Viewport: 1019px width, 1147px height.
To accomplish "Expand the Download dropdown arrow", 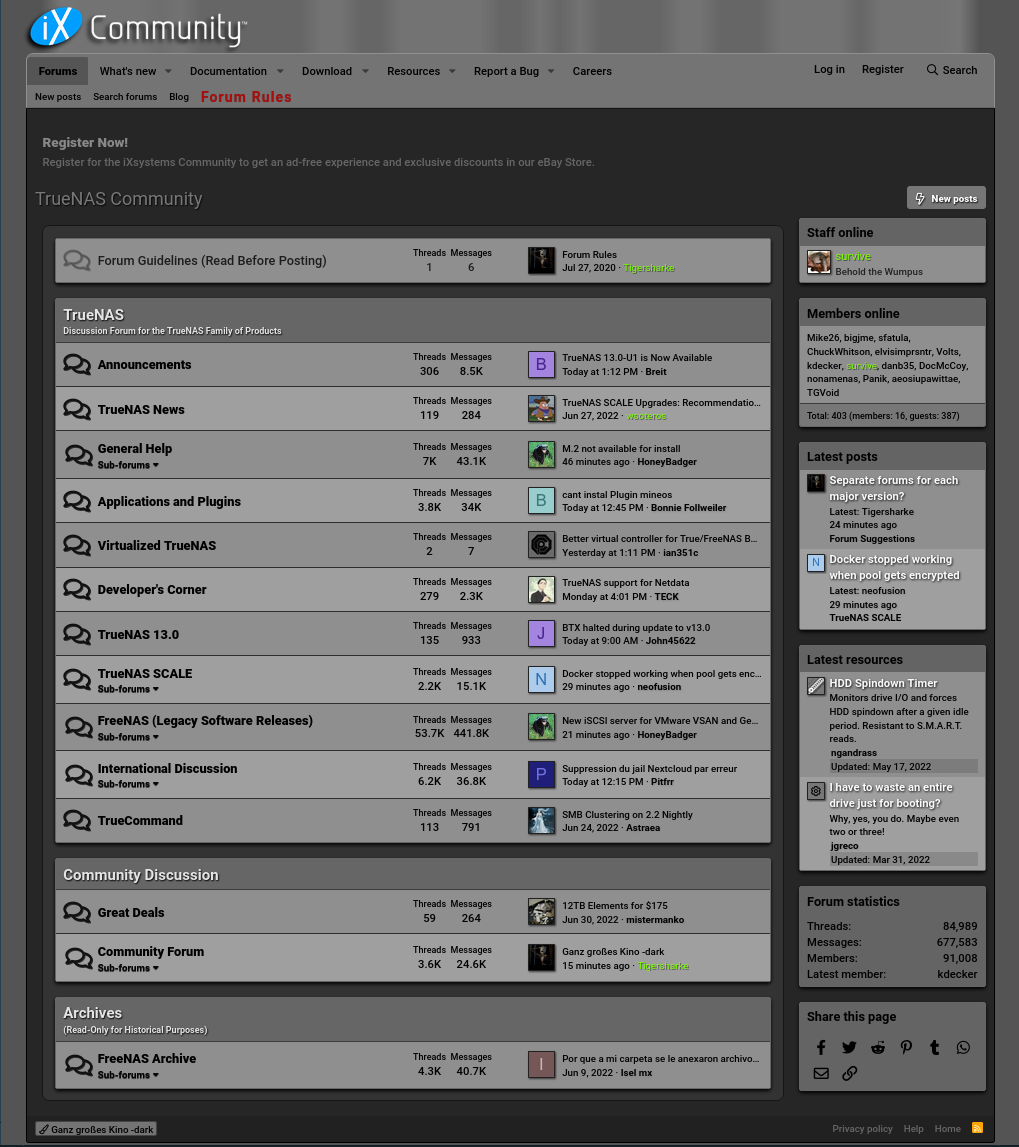I will click(365, 71).
